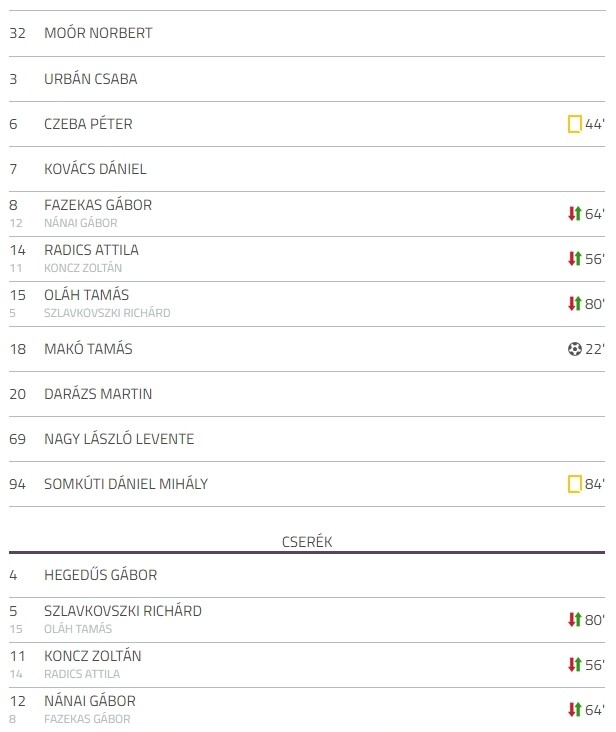Click the goal ball icon next to Makó Tamás

click(574, 349)
